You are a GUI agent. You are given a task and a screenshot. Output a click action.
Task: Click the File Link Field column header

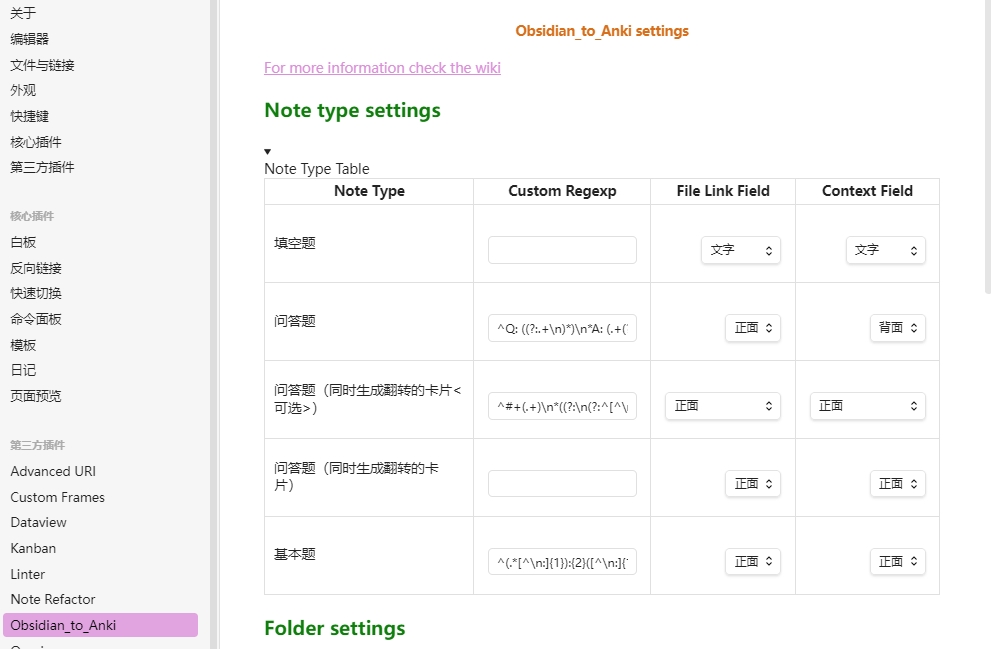click(723, 191)
